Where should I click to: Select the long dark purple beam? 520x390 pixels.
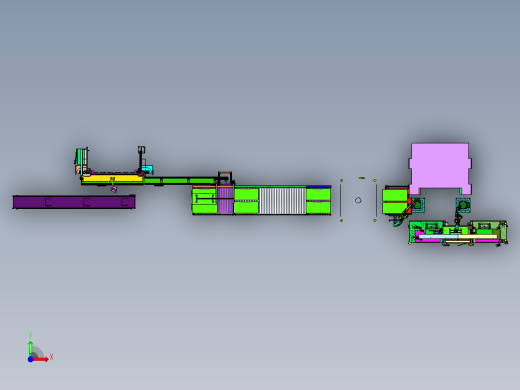point(74,202)
